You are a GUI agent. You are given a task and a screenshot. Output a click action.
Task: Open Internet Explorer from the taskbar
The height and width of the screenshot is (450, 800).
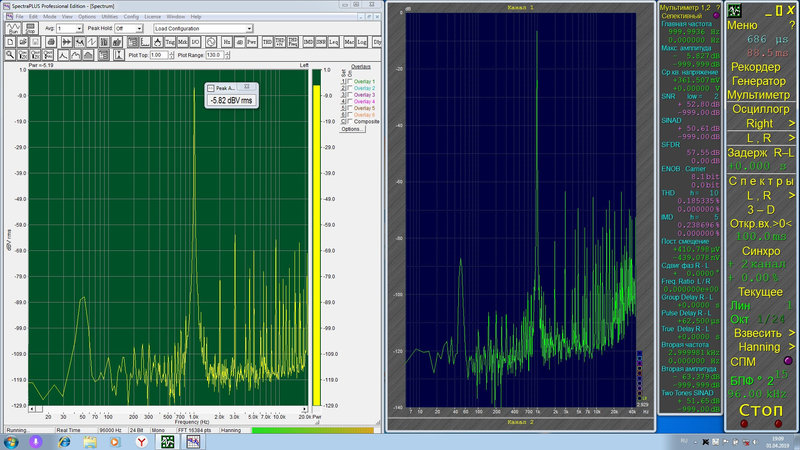pos(64,441)
